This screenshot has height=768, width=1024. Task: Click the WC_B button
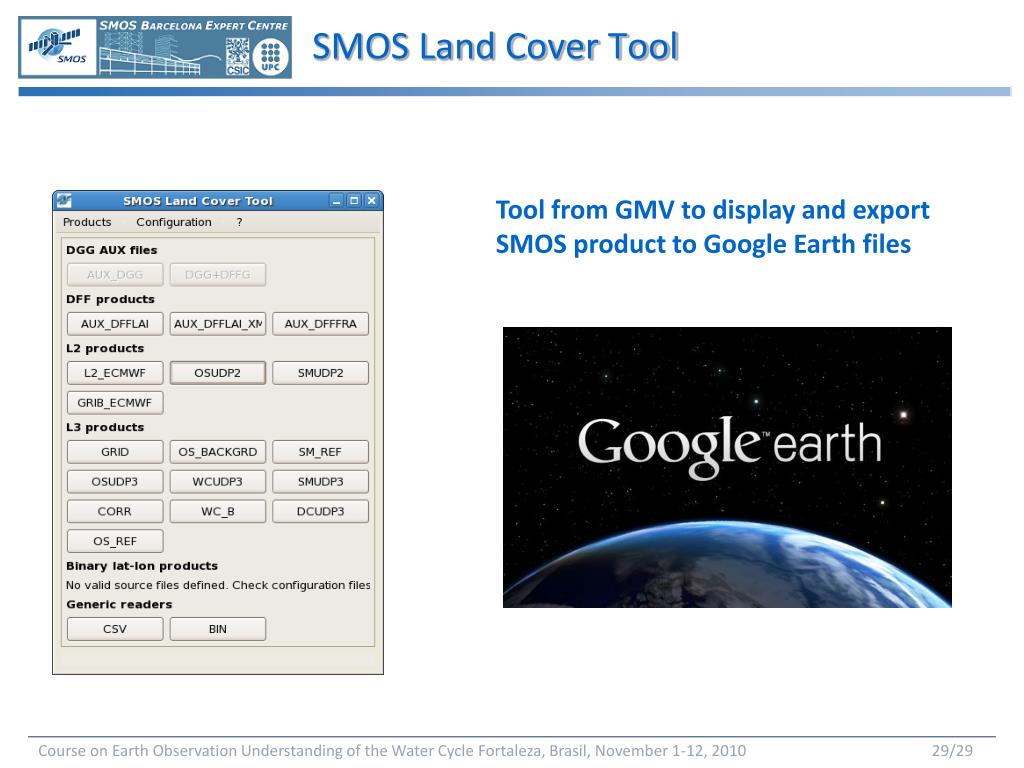(x=217, y=511)
